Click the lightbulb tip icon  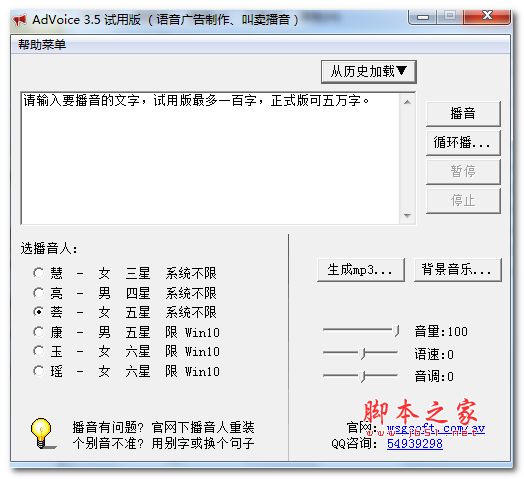(42, 433)
